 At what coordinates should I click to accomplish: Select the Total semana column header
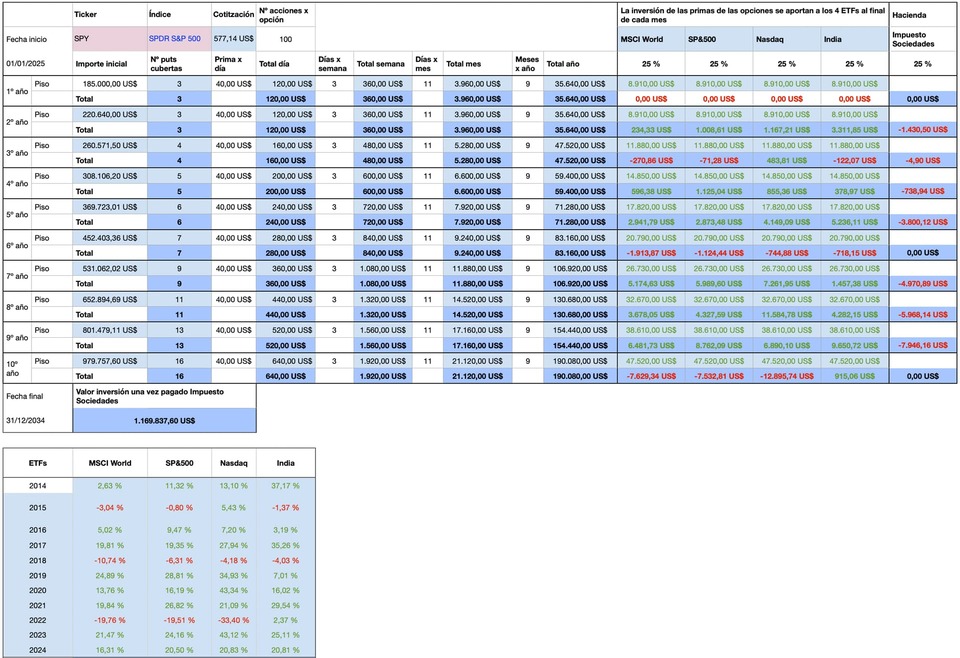click(383, 64)
